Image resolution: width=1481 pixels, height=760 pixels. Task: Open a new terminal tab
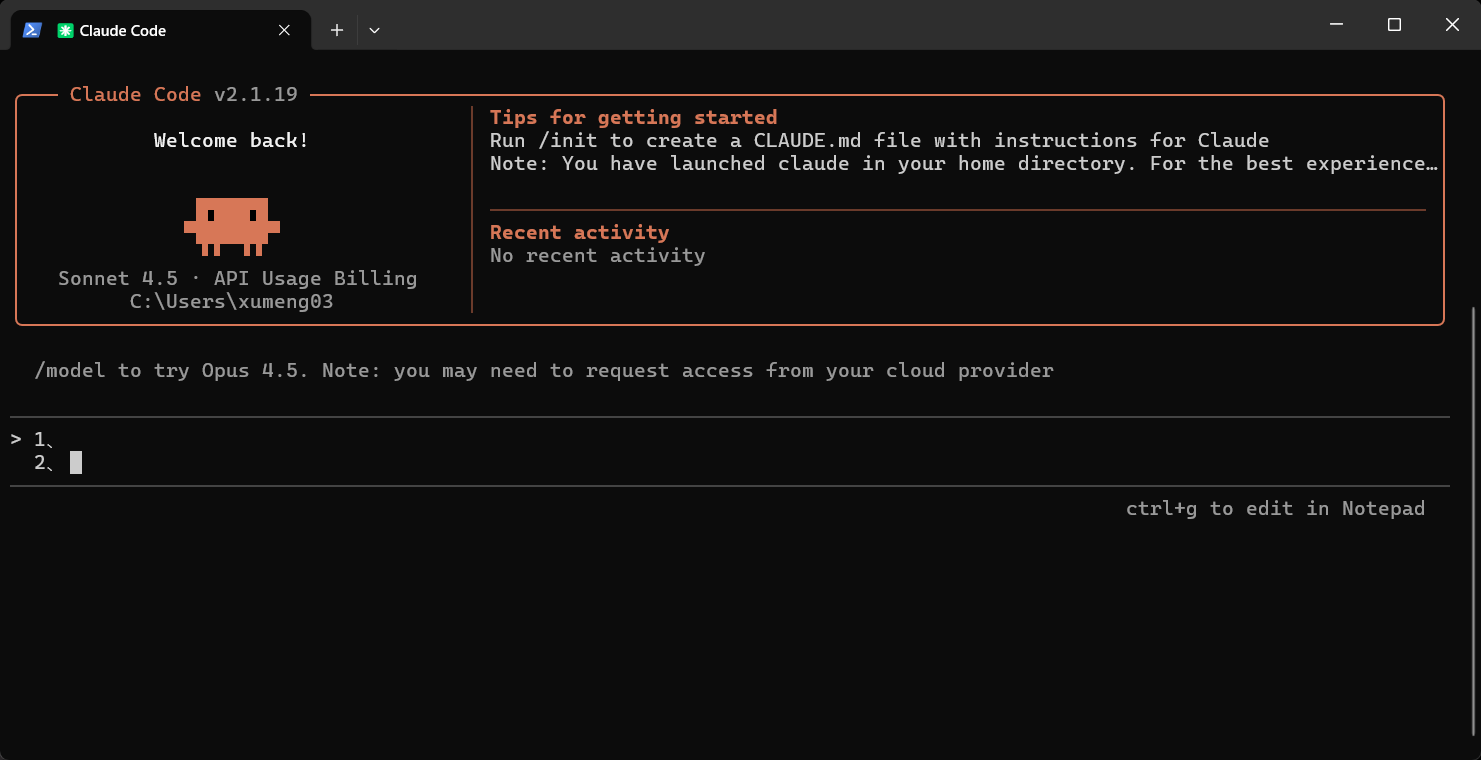337,30
